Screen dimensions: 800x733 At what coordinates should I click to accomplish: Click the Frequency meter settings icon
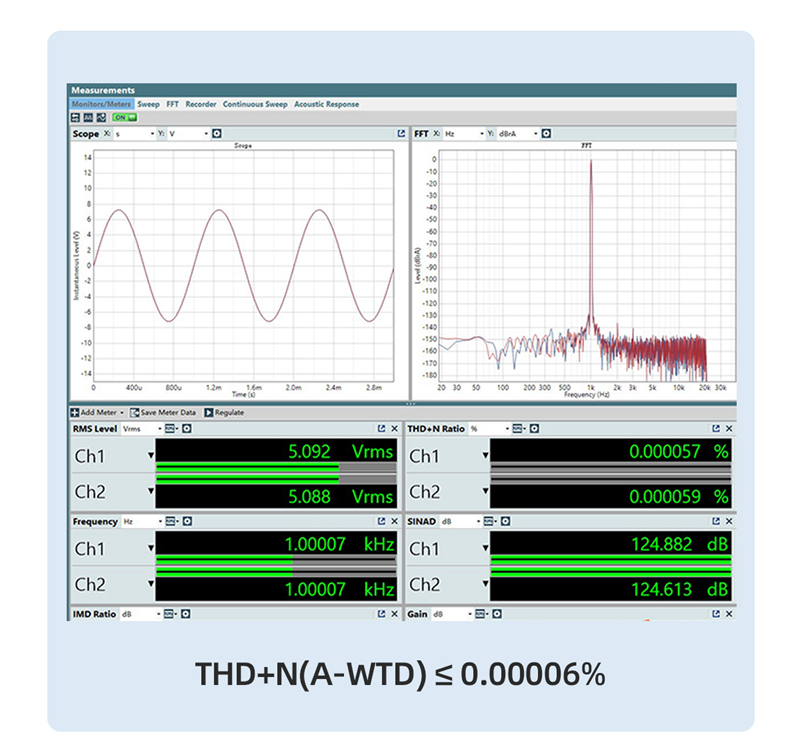pos(186,521)
